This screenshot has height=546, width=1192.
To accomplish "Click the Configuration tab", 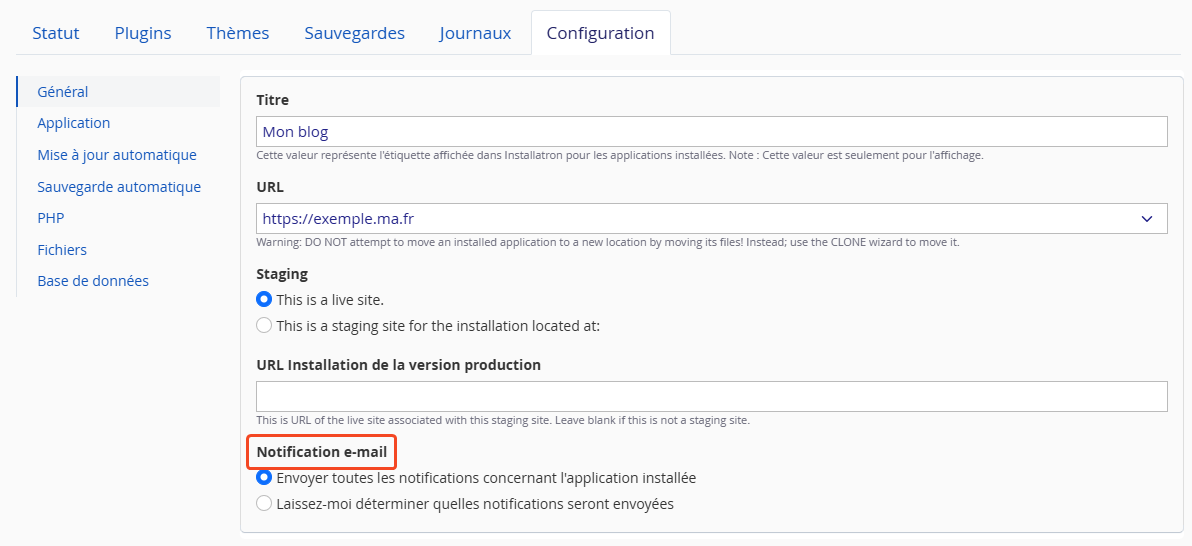I will click(x=600, y=33).
